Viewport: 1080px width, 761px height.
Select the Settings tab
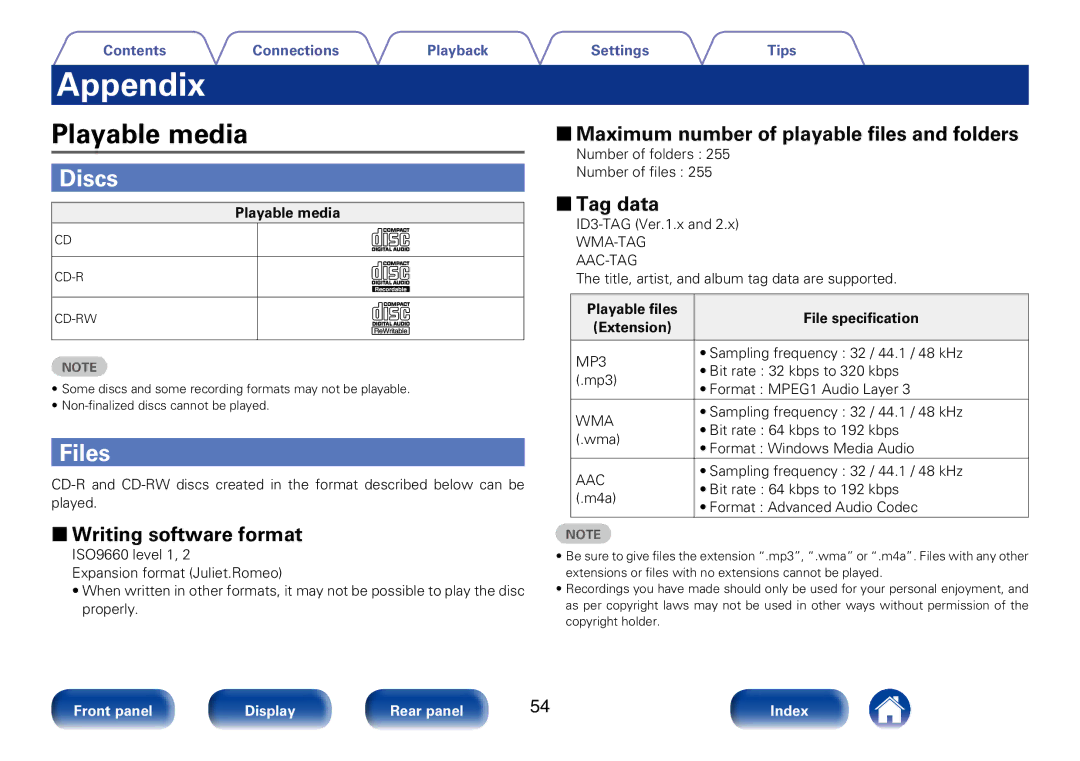(x=620, y=50)
